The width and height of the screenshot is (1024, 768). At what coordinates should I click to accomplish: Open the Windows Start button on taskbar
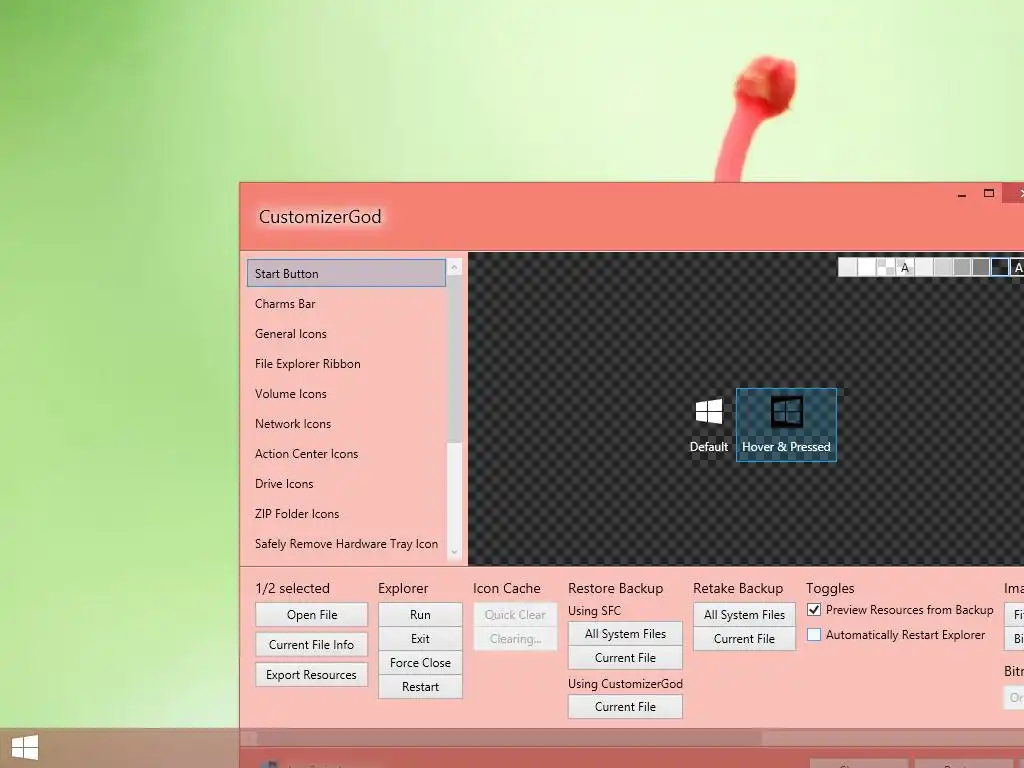point(25,747)
